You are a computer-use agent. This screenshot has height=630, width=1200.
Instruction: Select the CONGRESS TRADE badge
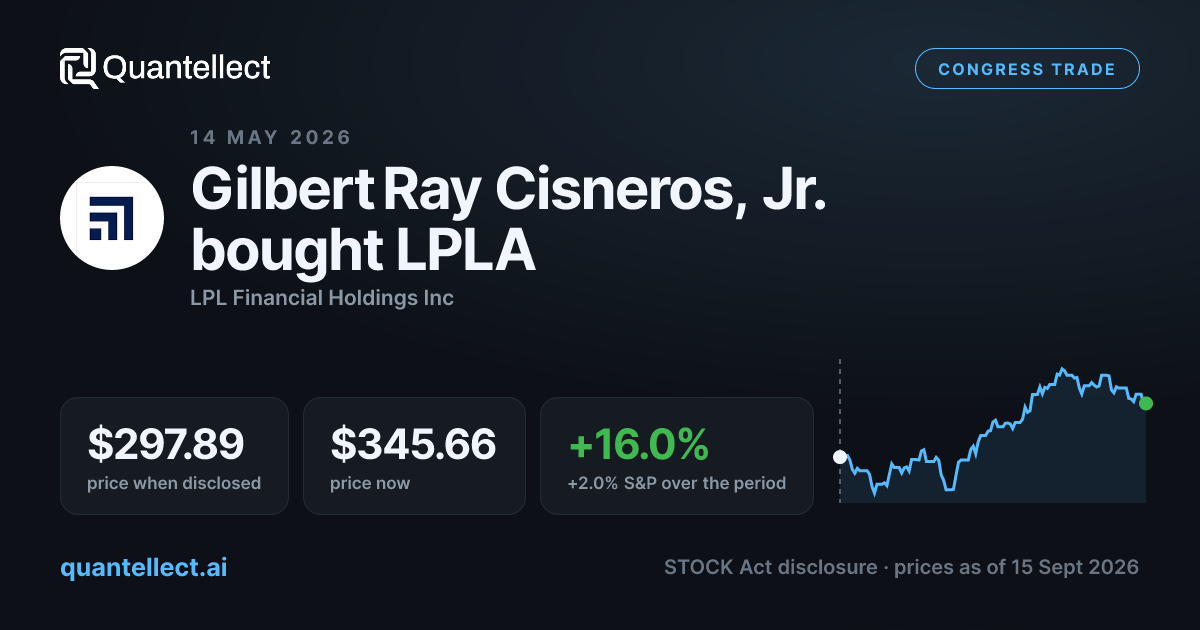click(x=1027, y=69)
